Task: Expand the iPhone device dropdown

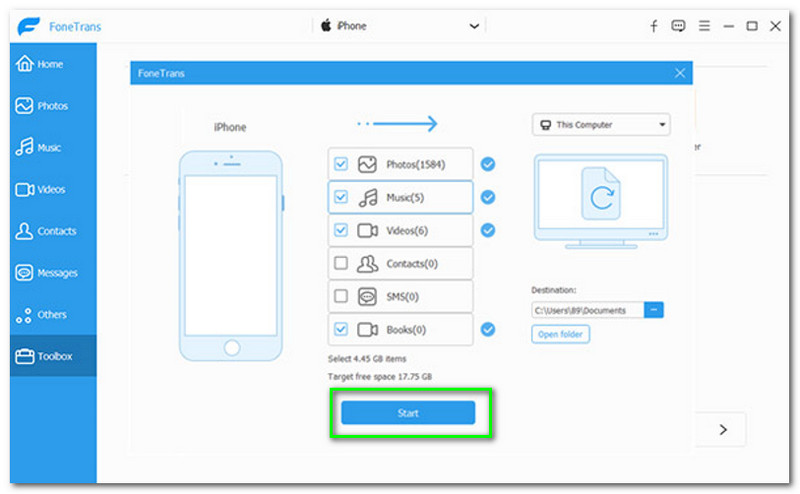Action: [x=399, y=26]
